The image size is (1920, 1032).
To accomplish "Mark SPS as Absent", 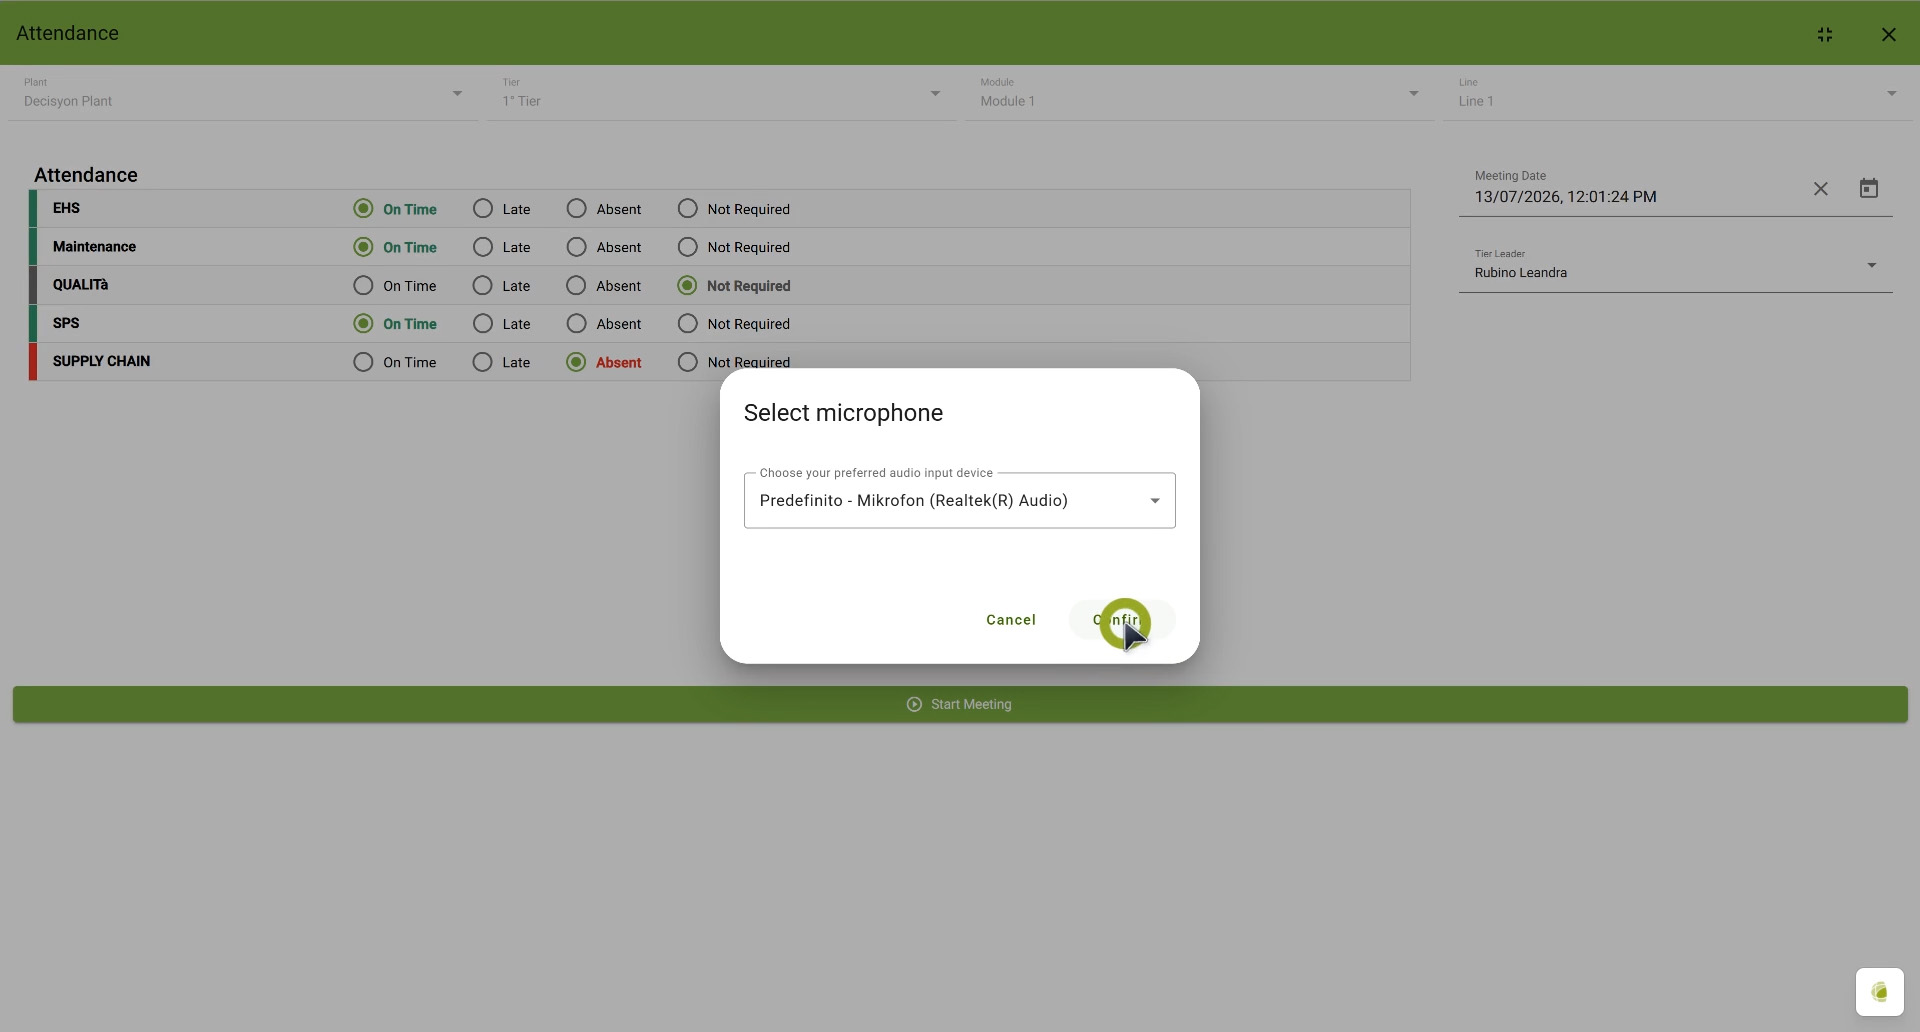I will tap(576, 323).
